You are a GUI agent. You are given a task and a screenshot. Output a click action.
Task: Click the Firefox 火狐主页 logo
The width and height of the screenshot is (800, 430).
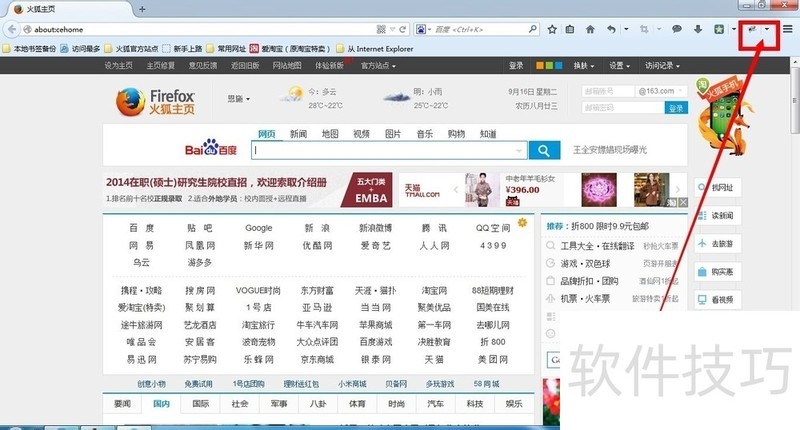click(155, 101)
